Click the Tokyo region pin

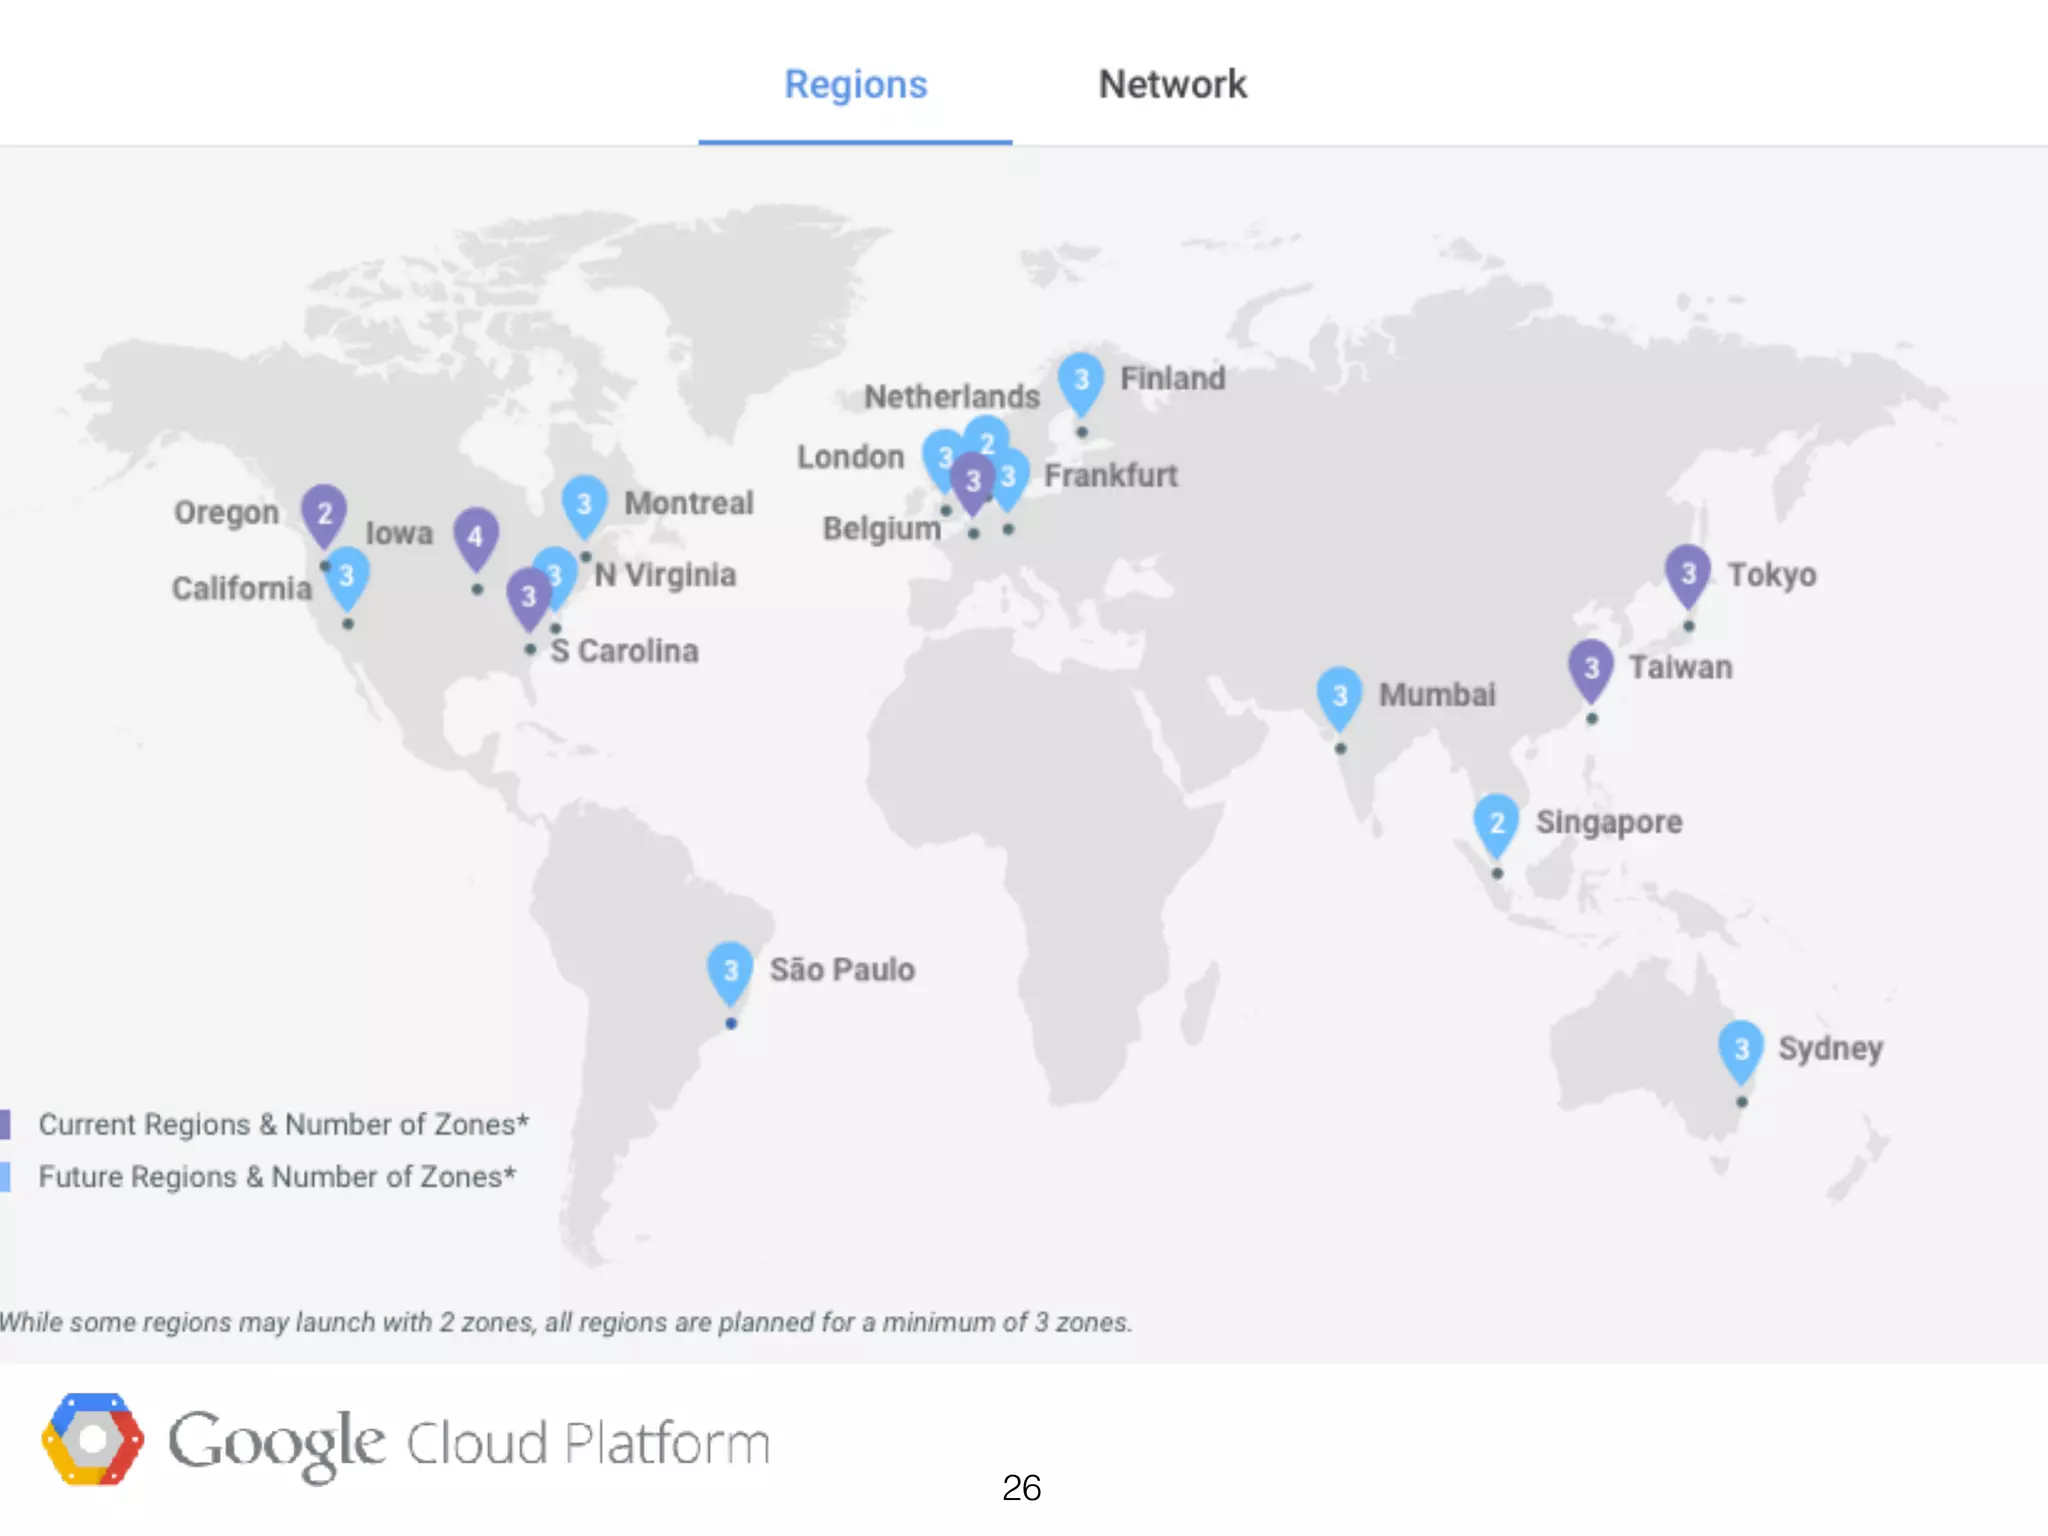(x=1688, y=573)
